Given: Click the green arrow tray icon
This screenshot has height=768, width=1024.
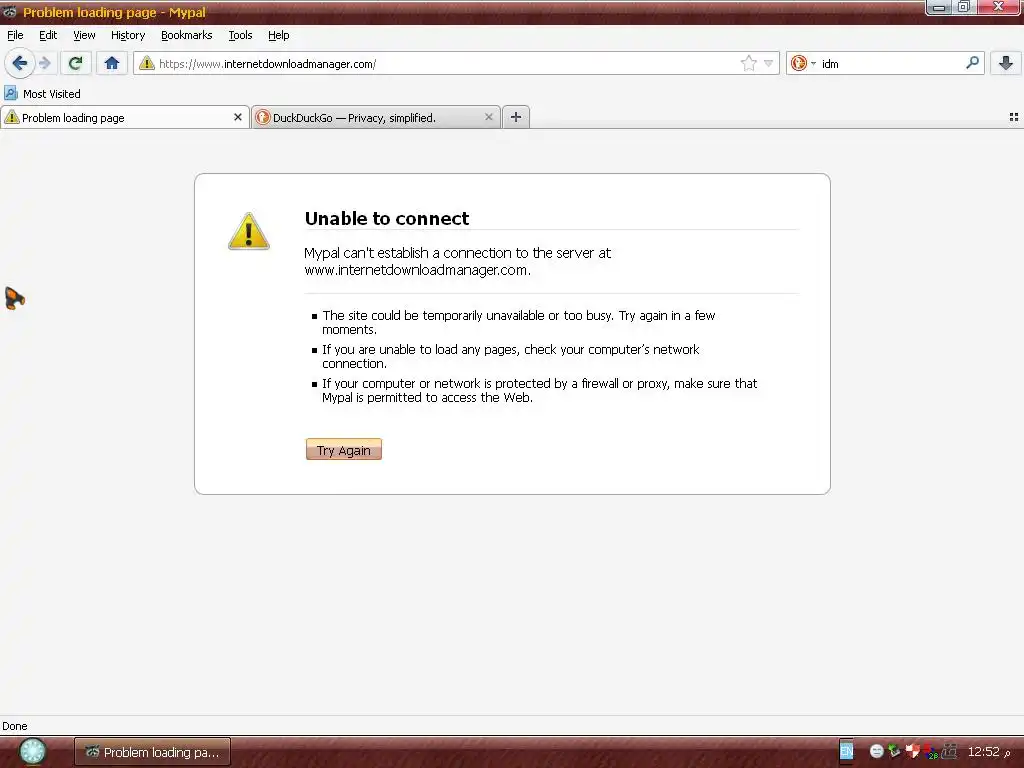Looking at the screenshot, I should pyautogui.click(x=894, y=752).
